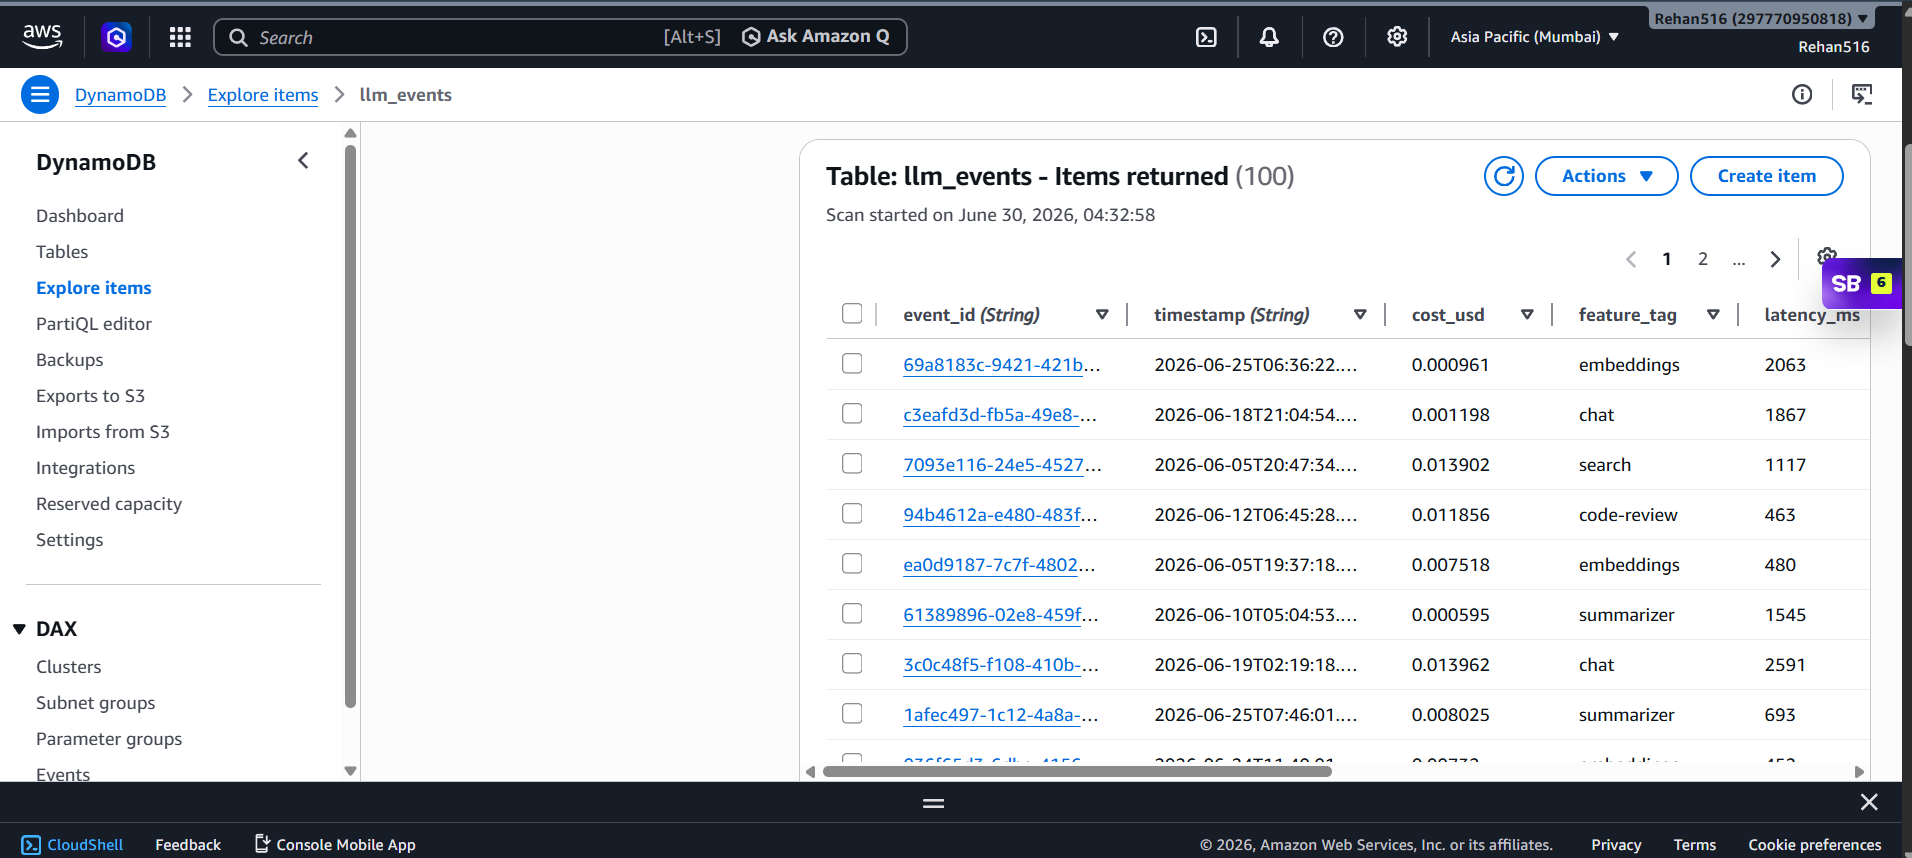Screen dimensions: 1912x858
Task: Open the Feedback link in footer
Action: pyautogui.click(x=188, y=845)
